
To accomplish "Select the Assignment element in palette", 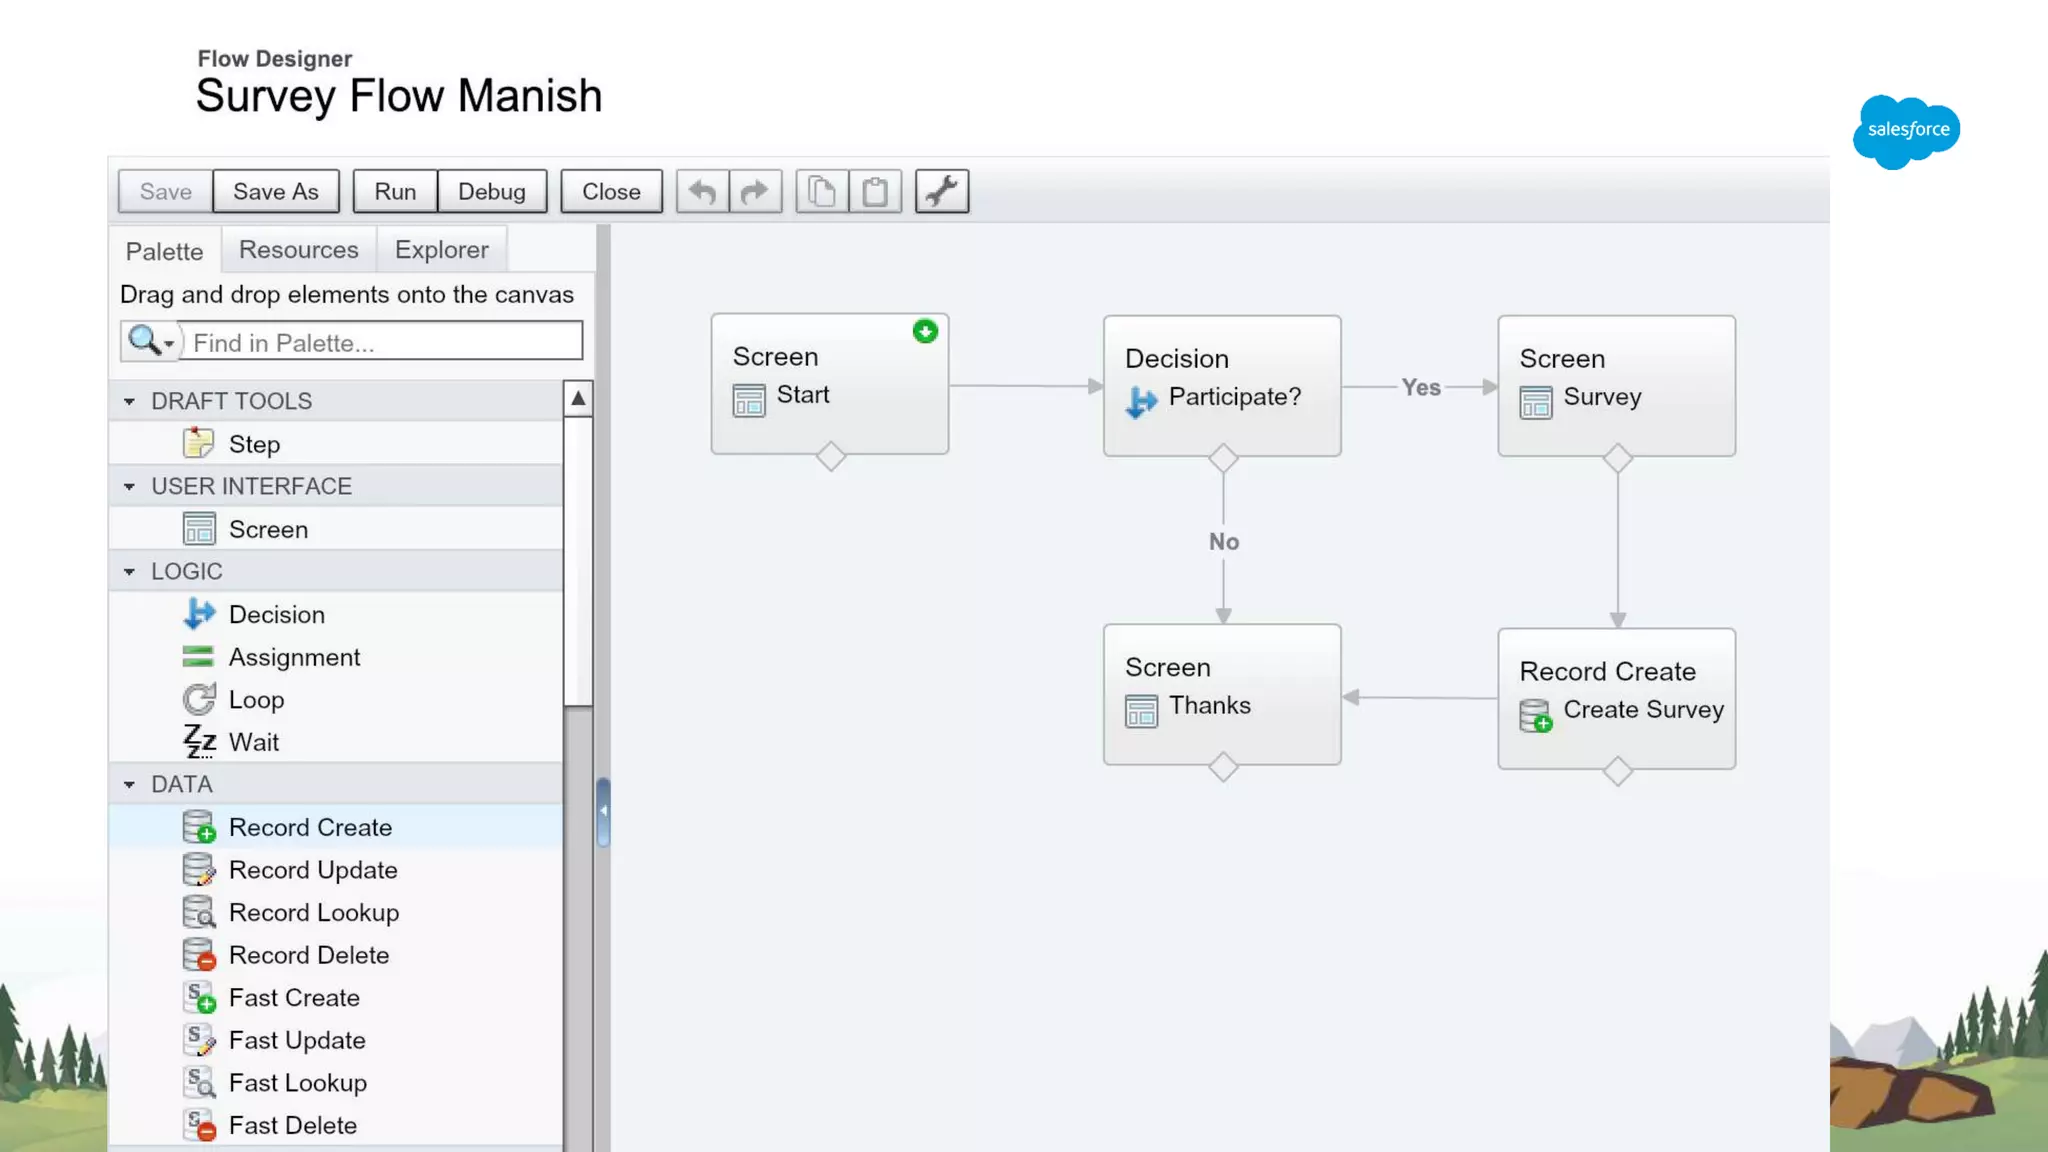I will pyautogui.click(x=294, y=657).
